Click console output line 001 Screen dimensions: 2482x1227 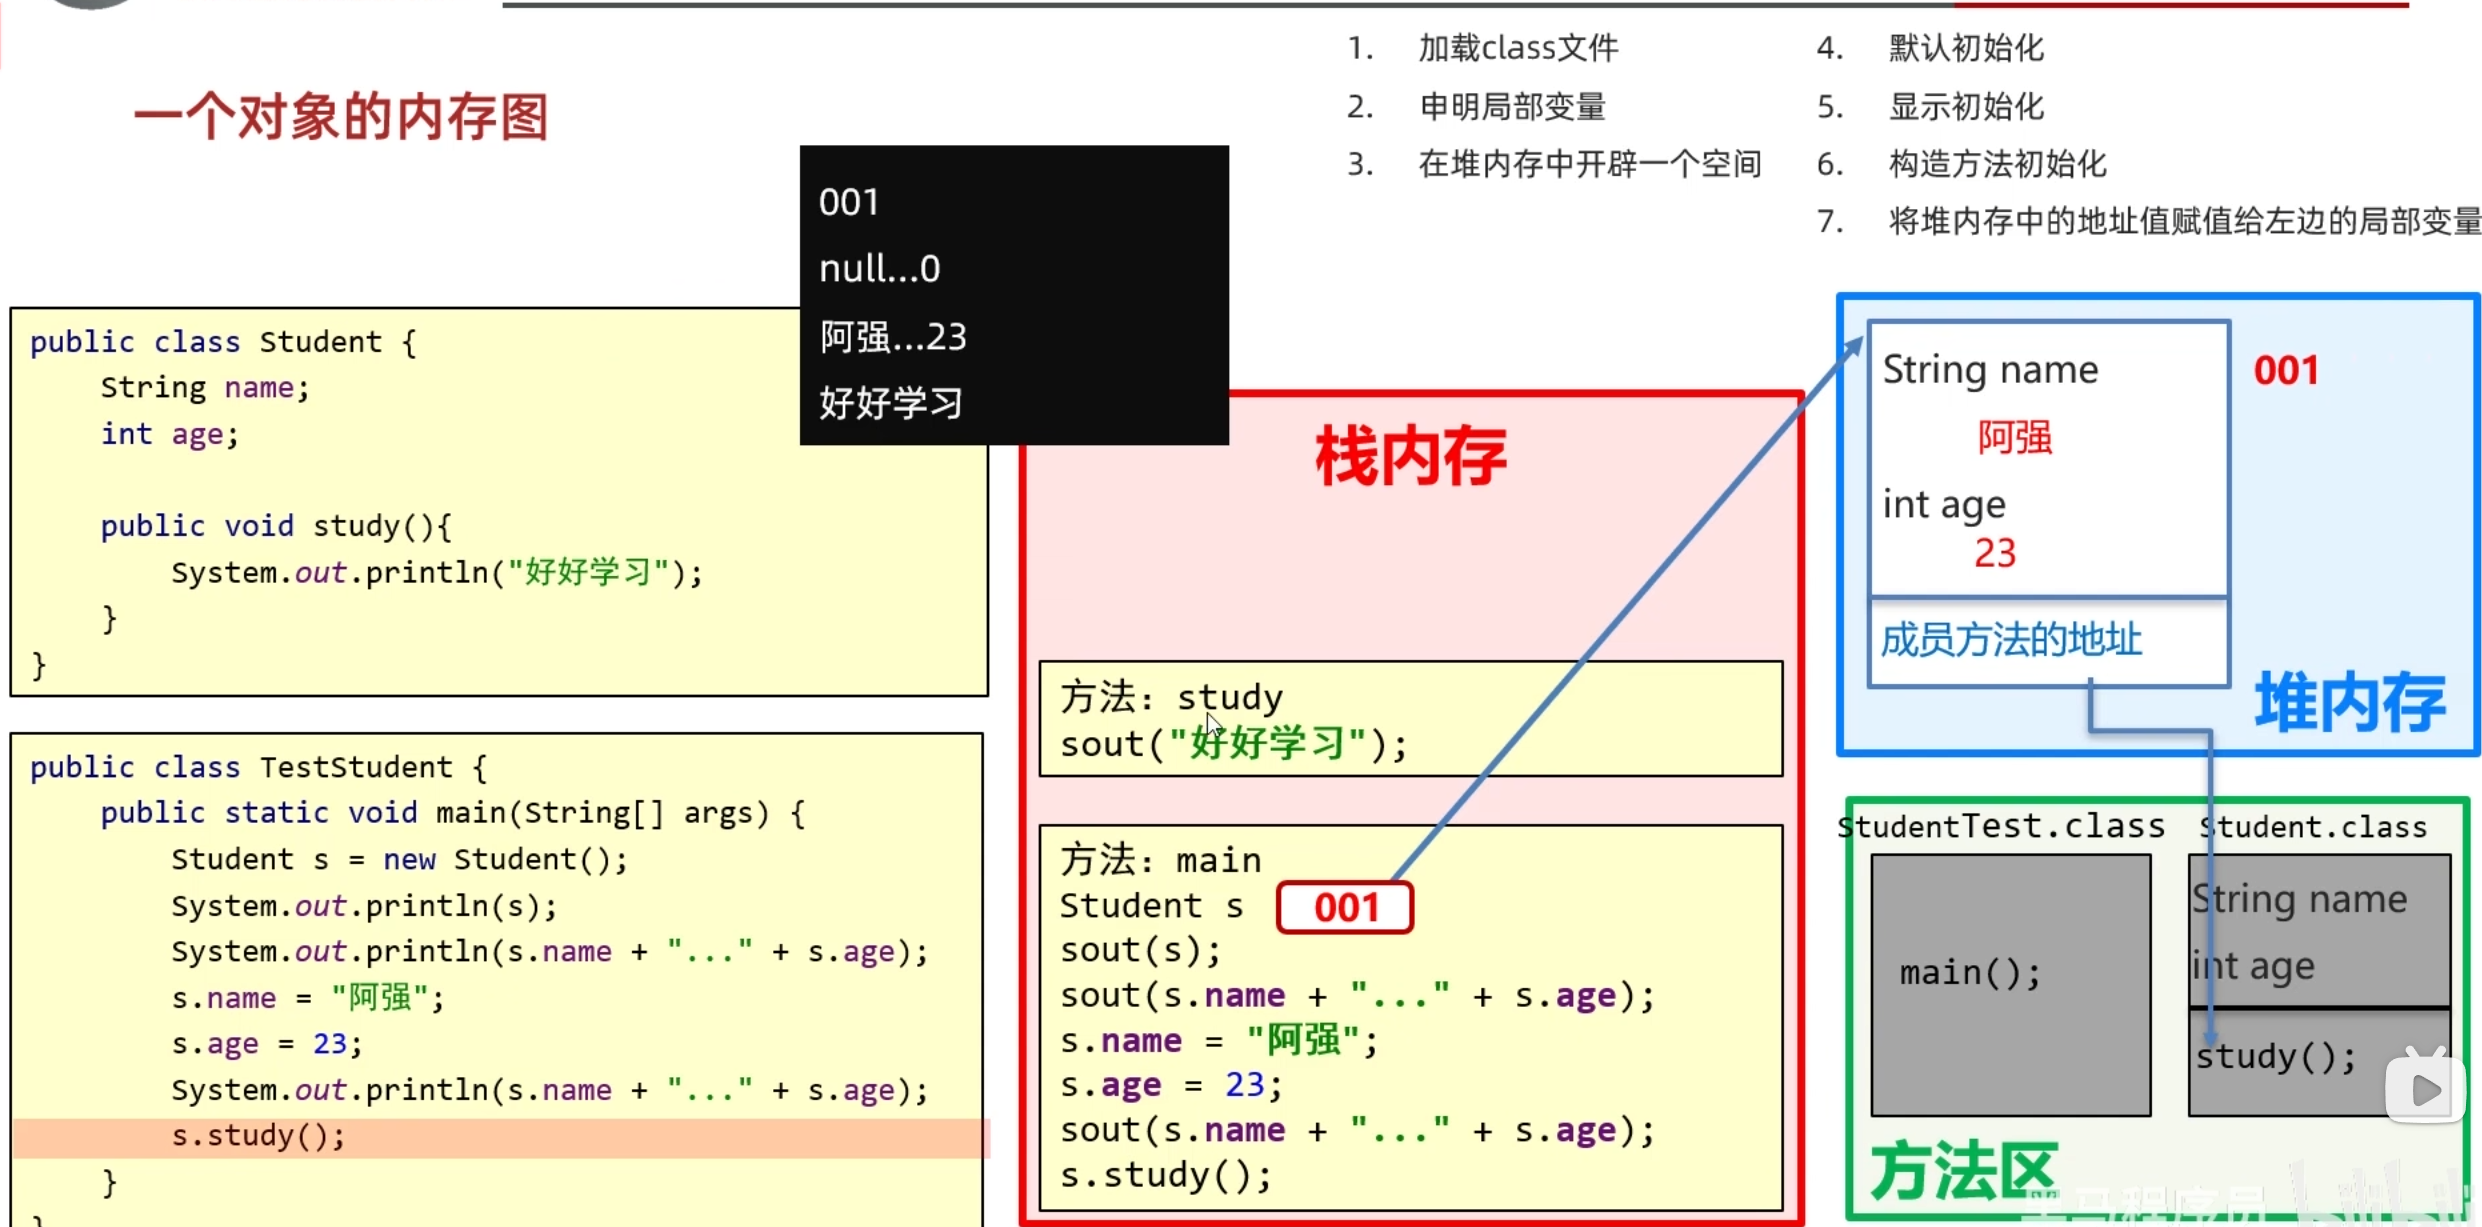click(849, 202)
